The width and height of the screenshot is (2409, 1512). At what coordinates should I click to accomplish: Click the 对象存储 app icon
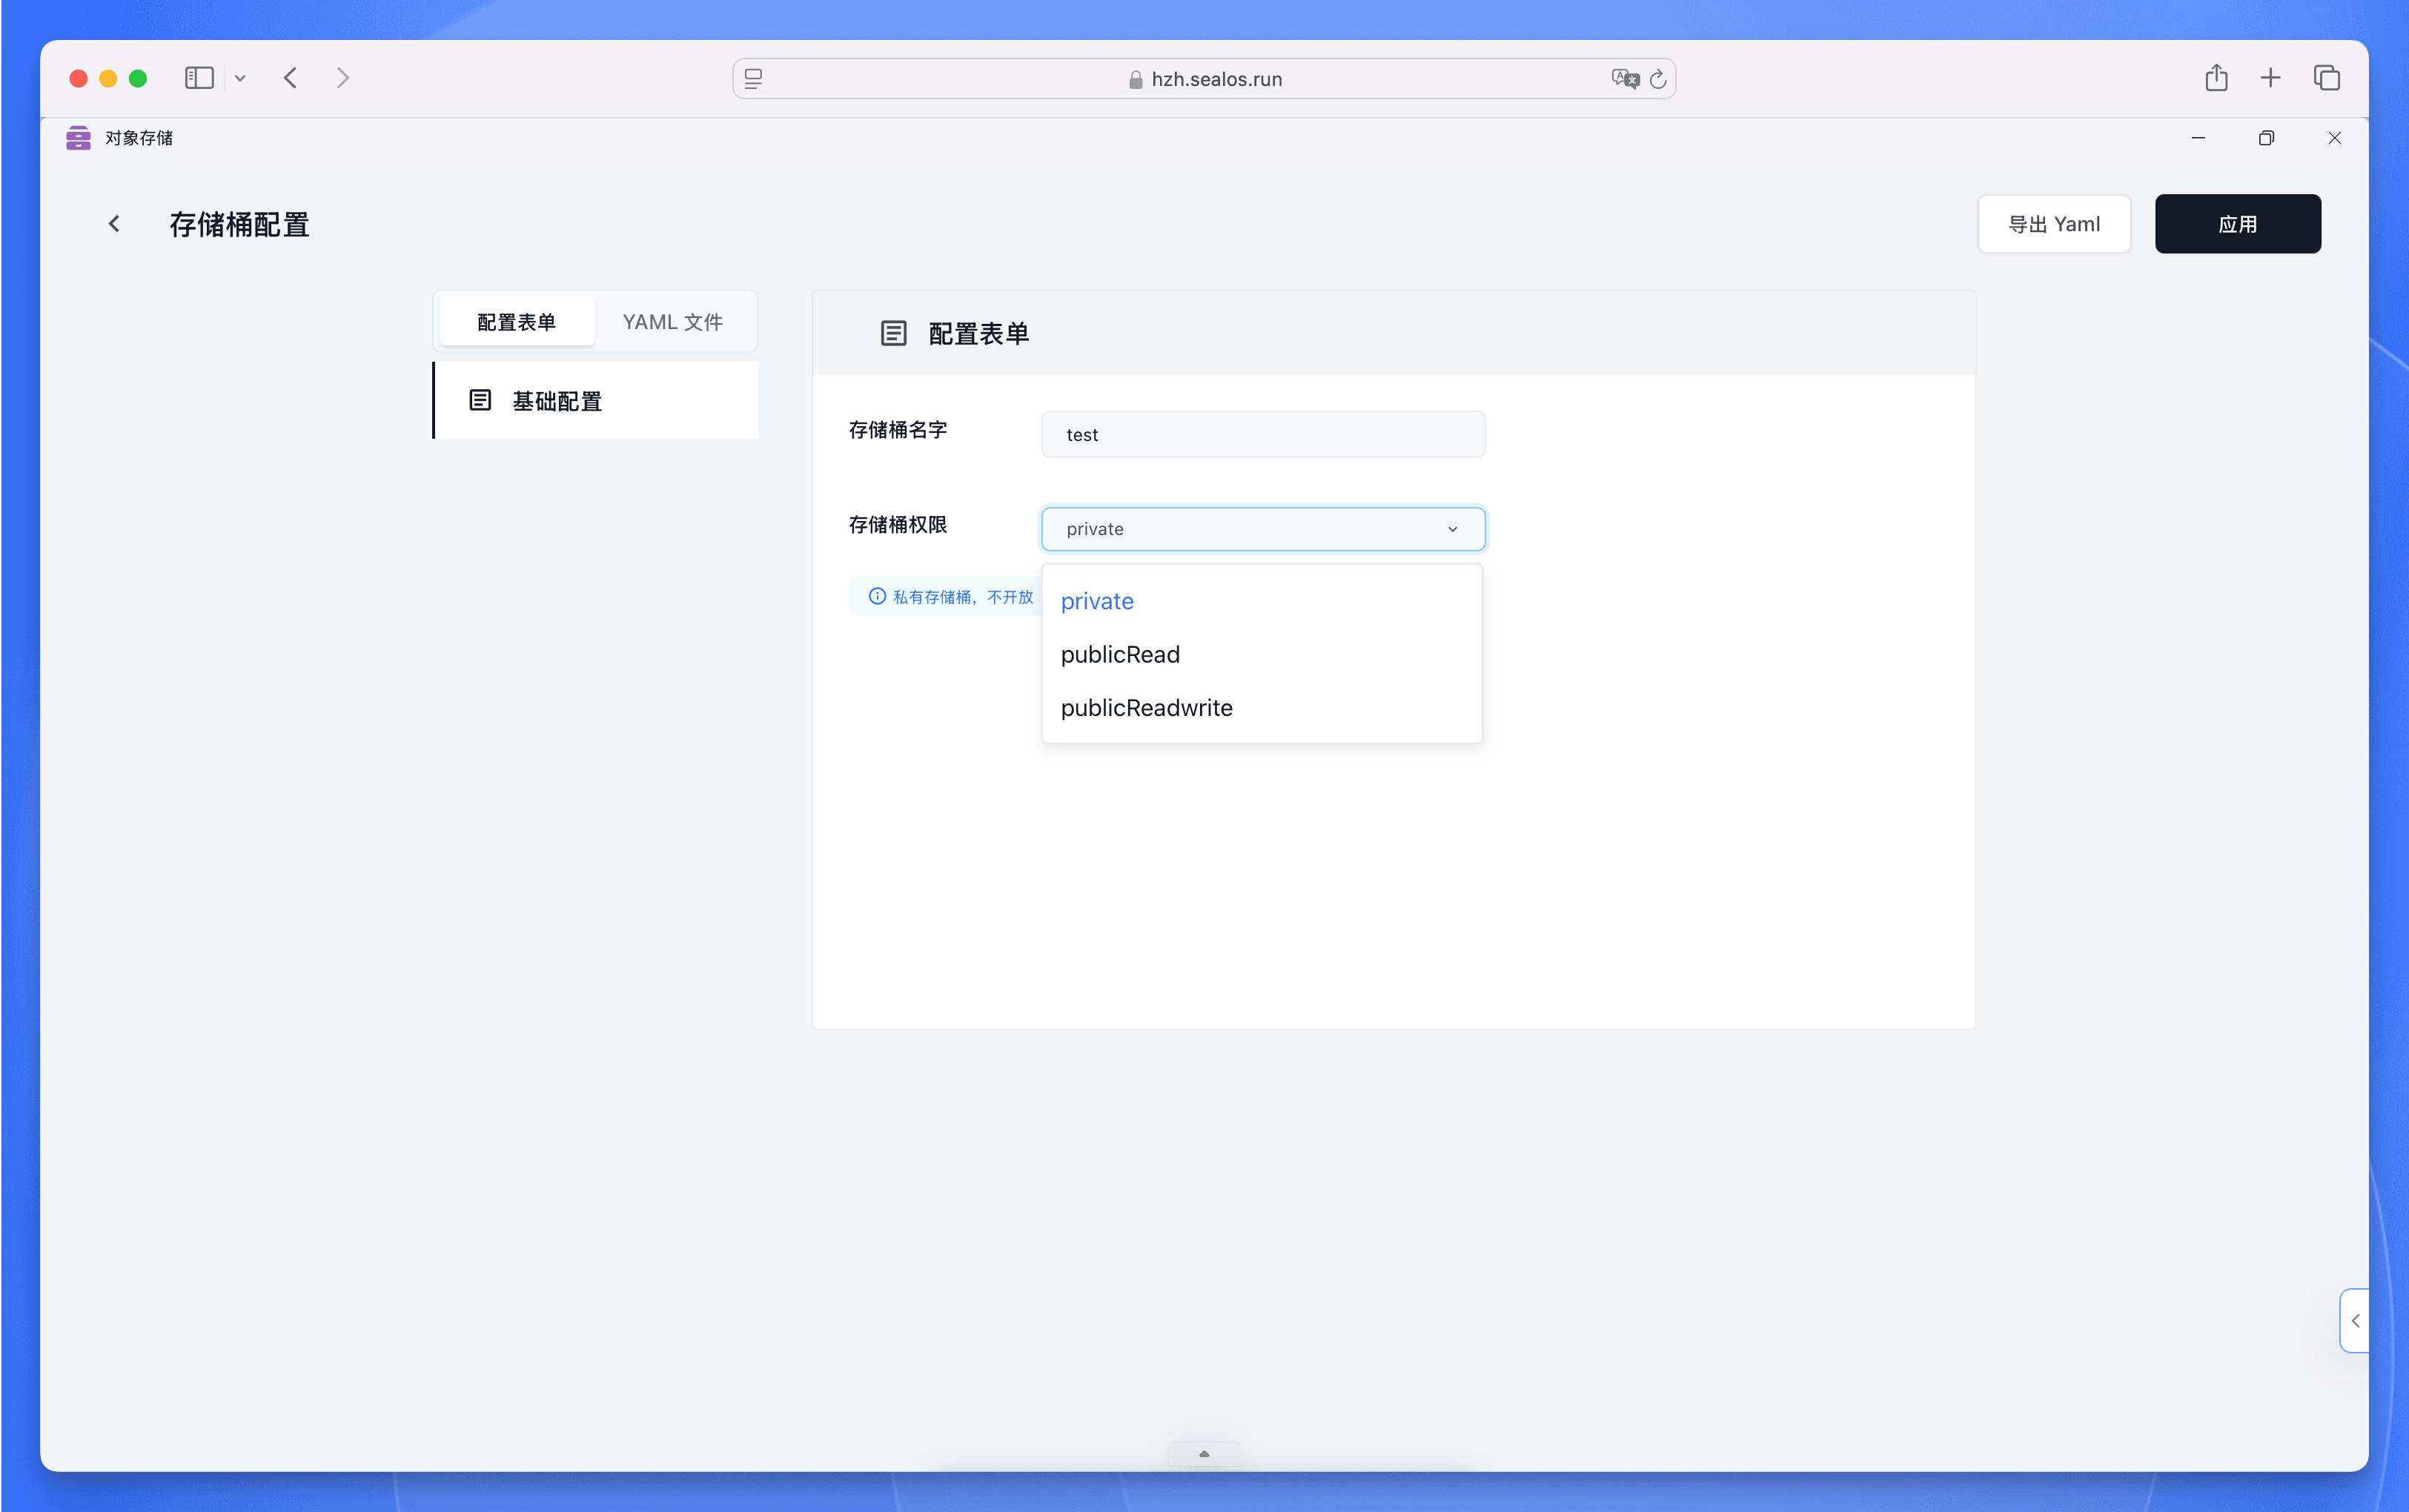tap(79, 139)
